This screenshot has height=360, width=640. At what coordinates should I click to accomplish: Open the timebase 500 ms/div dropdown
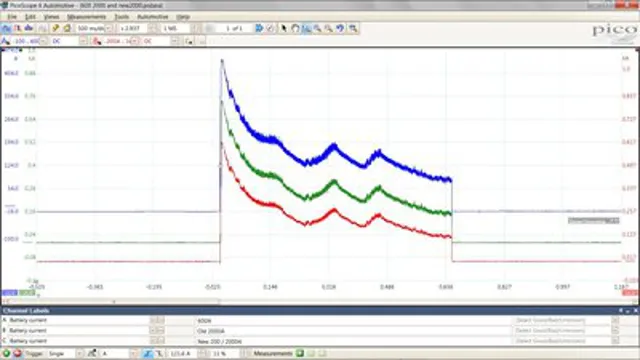(109, 28)
